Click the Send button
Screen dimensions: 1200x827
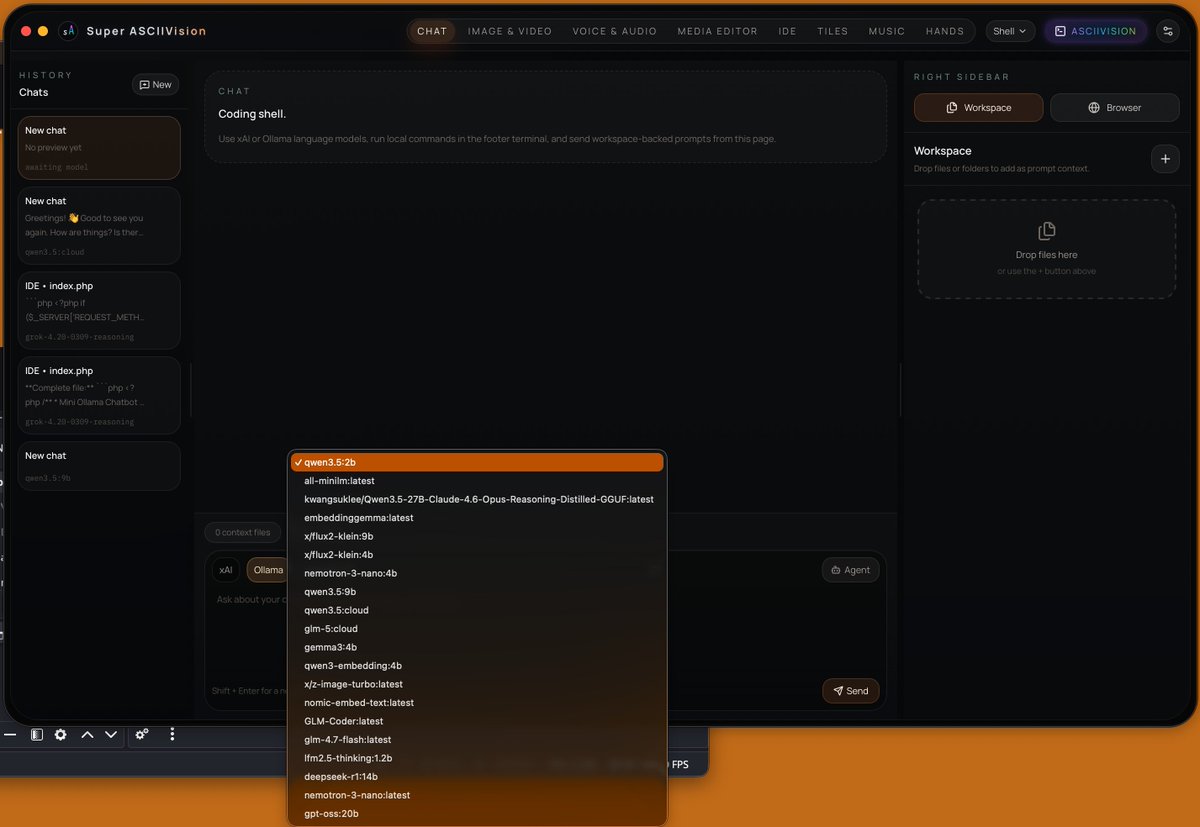(851, 691)
